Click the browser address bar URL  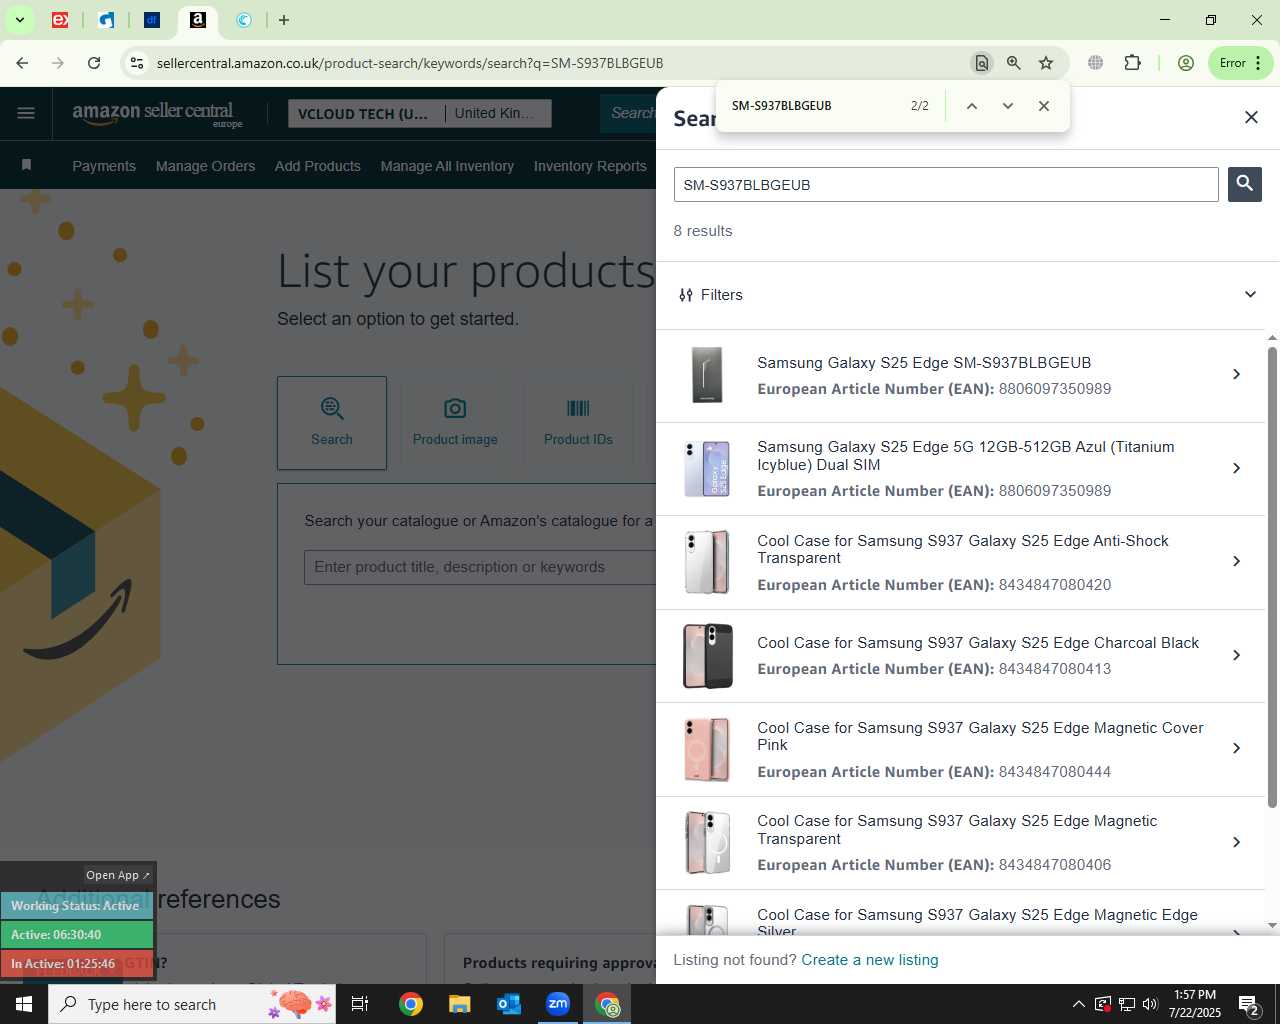pyautogui.click(x=410, y=63)
